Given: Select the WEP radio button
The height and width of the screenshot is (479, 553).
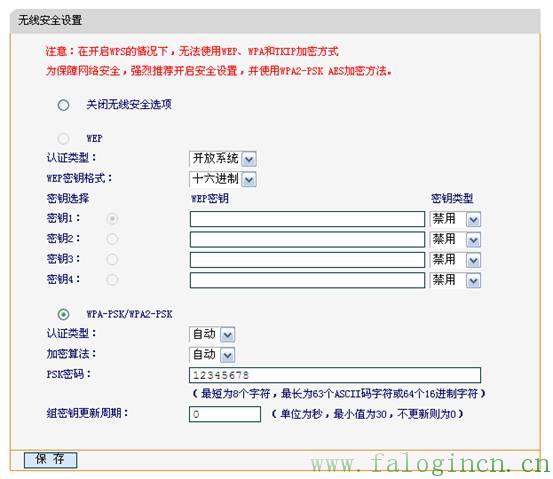Looking at the screenshot, I should tap(63, 139).
